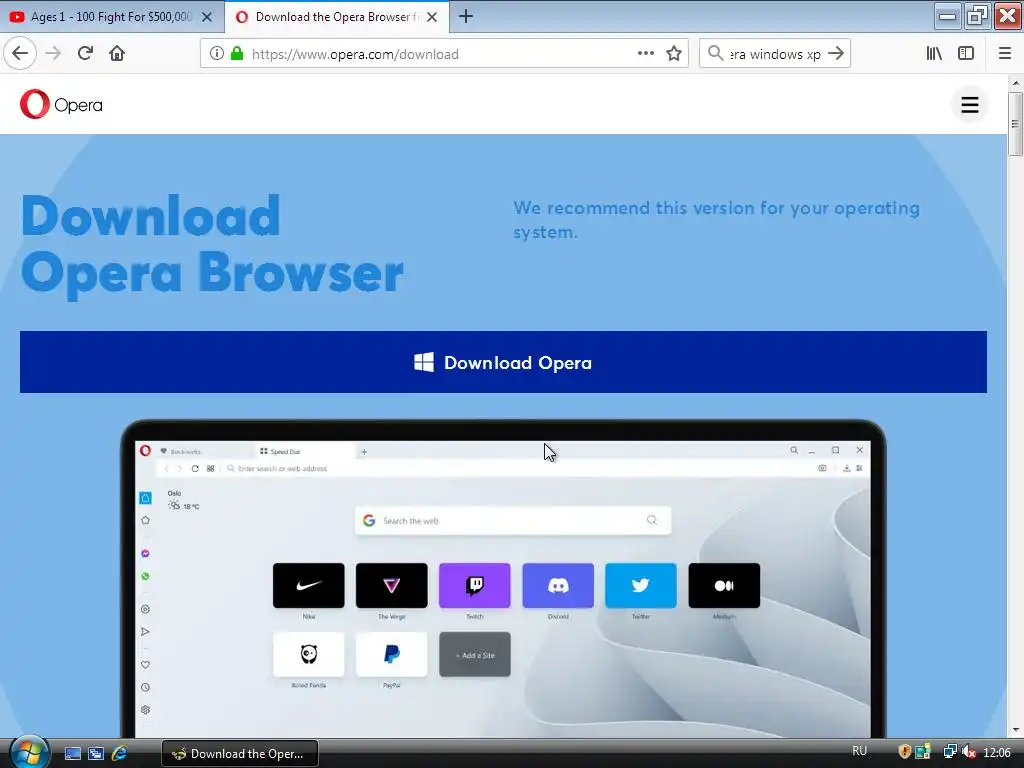Submit the search with the arrow button
This screenshot has height=768, width=1024.
pos(836,54)
